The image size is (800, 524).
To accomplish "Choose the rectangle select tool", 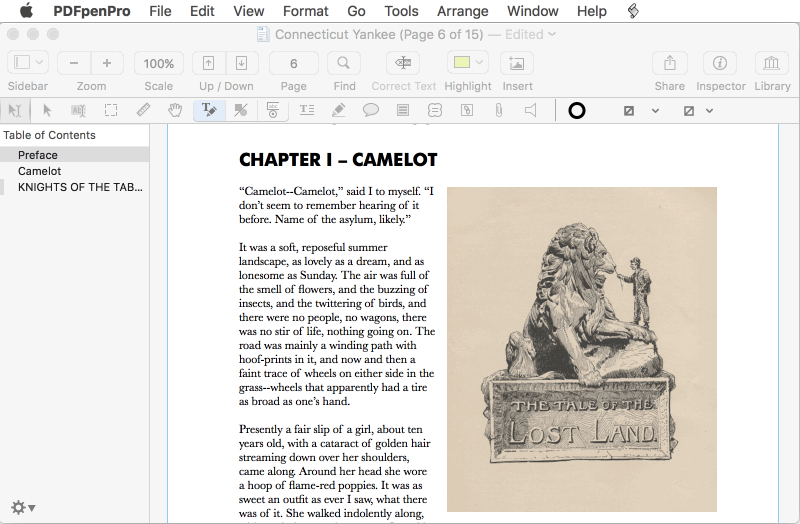I will click(x=111, y=110).
